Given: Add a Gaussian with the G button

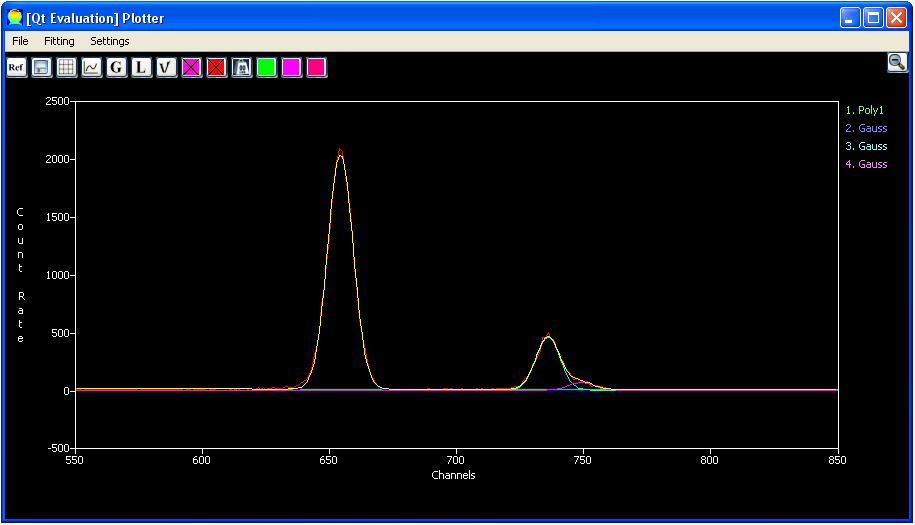Looking at the screenshot, I should [117, 68].
